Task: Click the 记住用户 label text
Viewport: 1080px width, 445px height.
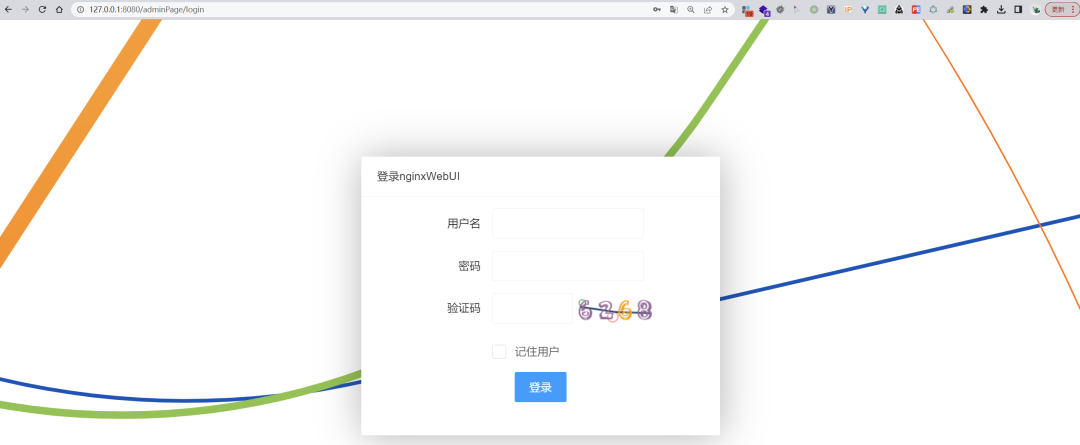Action: (x=537, y=351)
